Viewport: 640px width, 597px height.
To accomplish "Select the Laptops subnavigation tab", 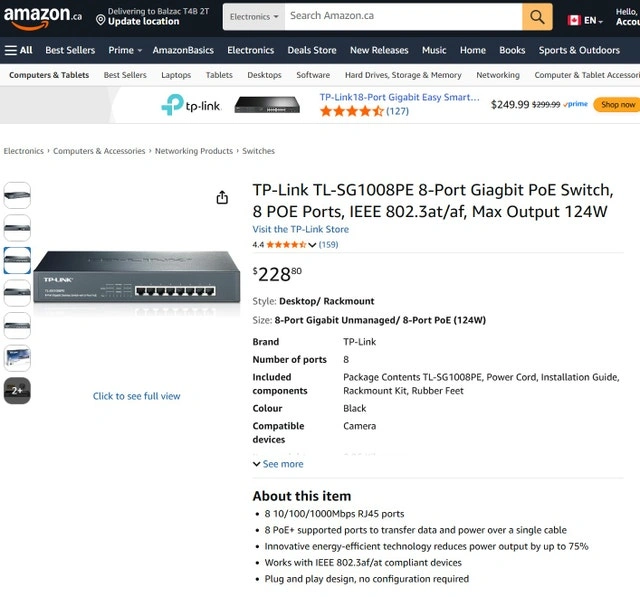I will (176, 75).
